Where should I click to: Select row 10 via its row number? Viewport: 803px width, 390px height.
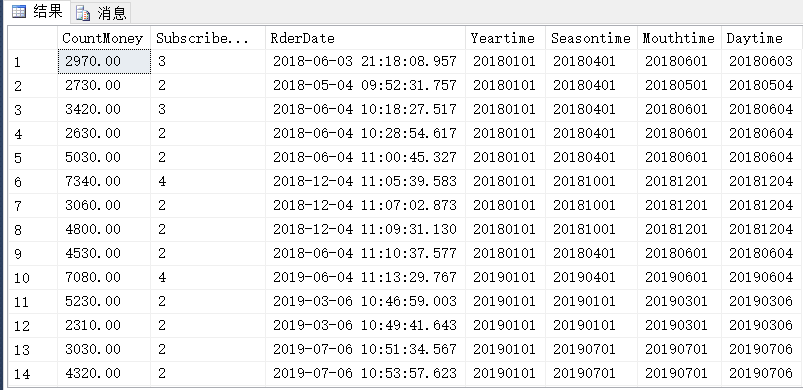[33, 278]
